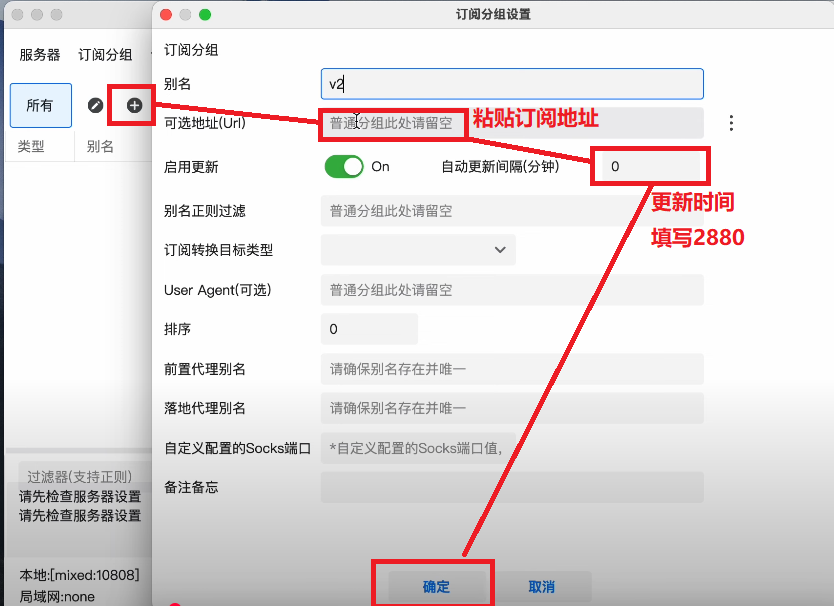Open the 订阅分组 menu
This screenshot has width=834, height=606.
coord(105,55)
